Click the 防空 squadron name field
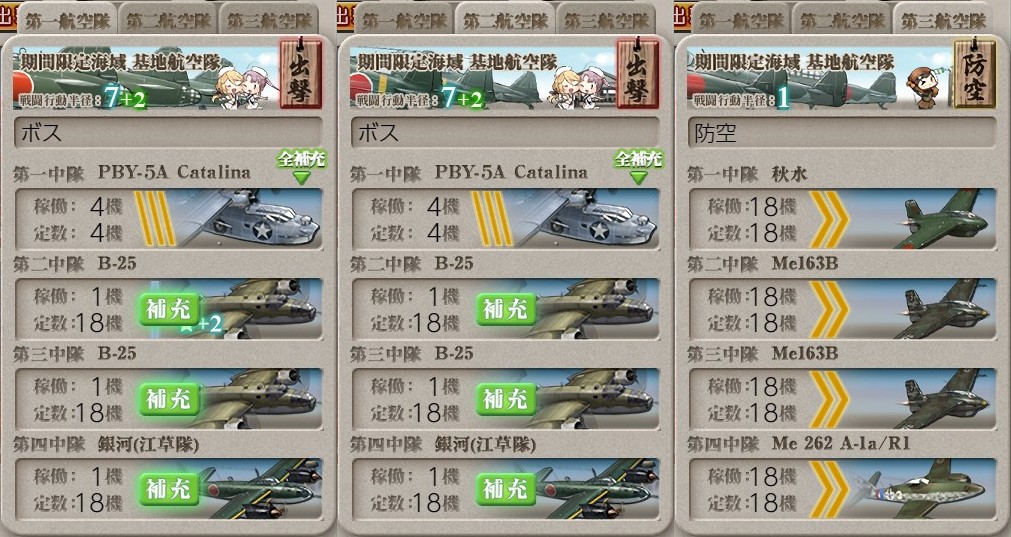 tap(842, 133)
